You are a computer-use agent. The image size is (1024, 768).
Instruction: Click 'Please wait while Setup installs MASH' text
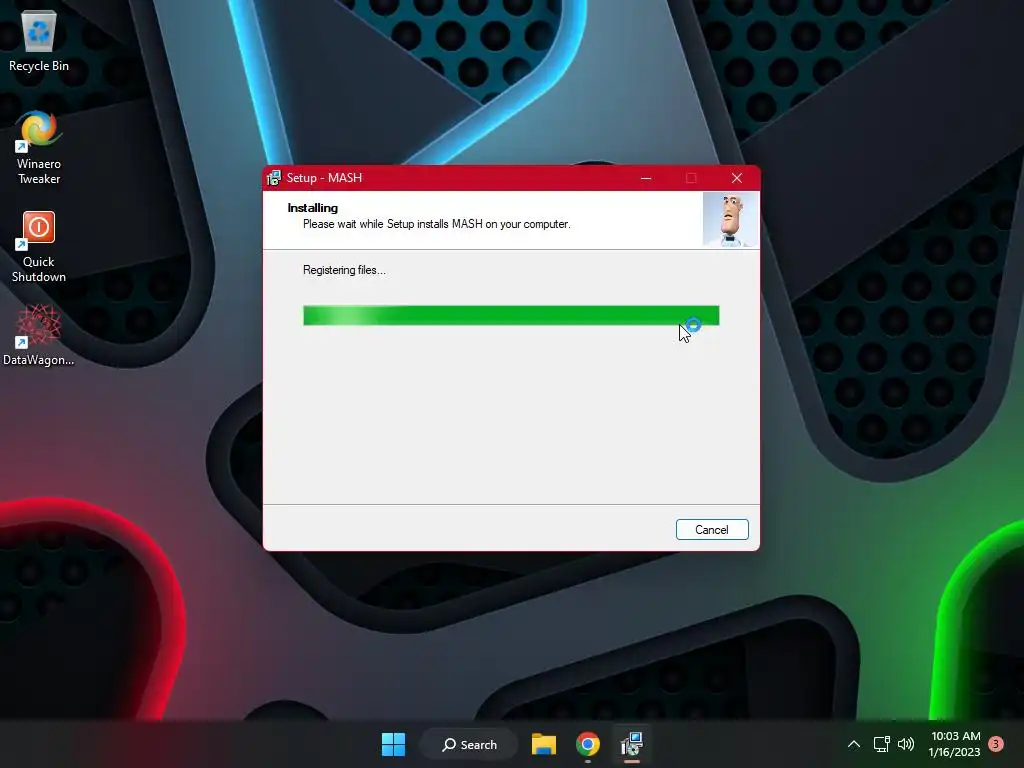[x=436, y=224]
